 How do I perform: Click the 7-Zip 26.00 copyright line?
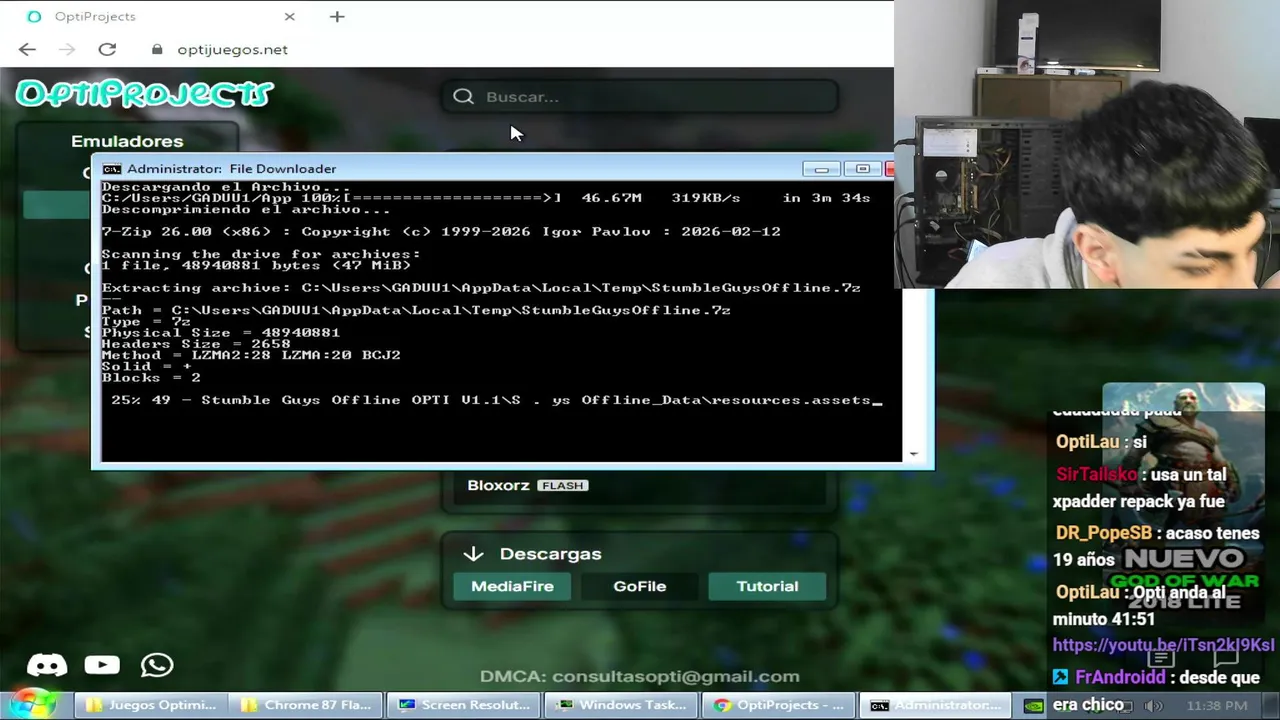click(x=441, y=231)
